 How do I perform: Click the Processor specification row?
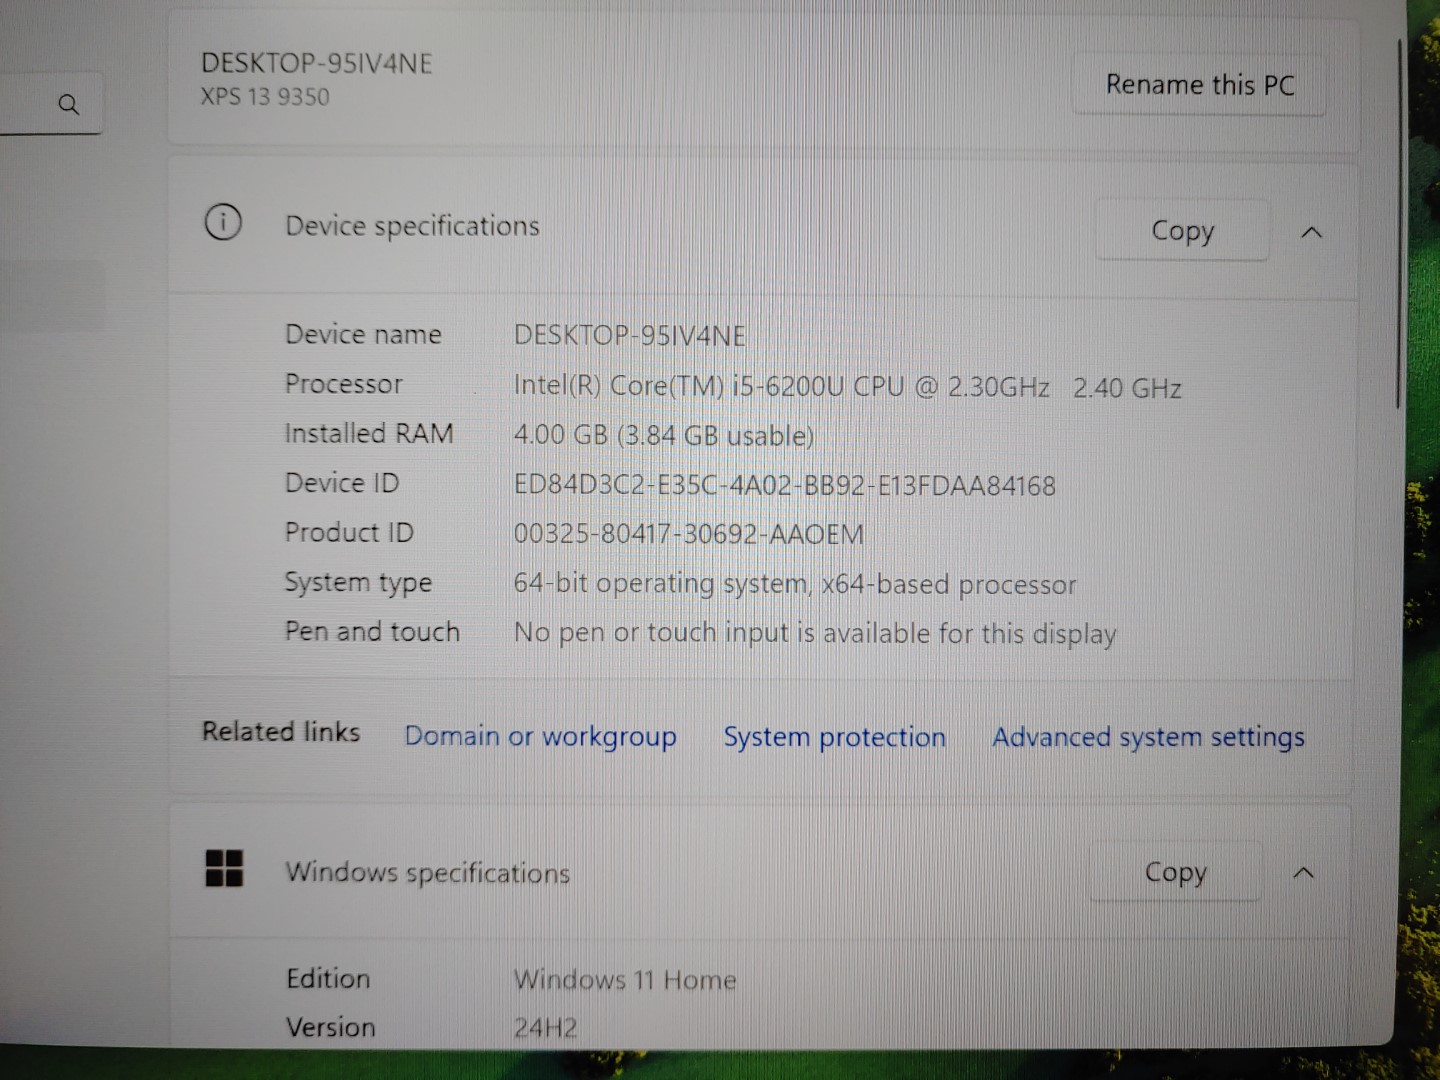[x=848, y=386]
